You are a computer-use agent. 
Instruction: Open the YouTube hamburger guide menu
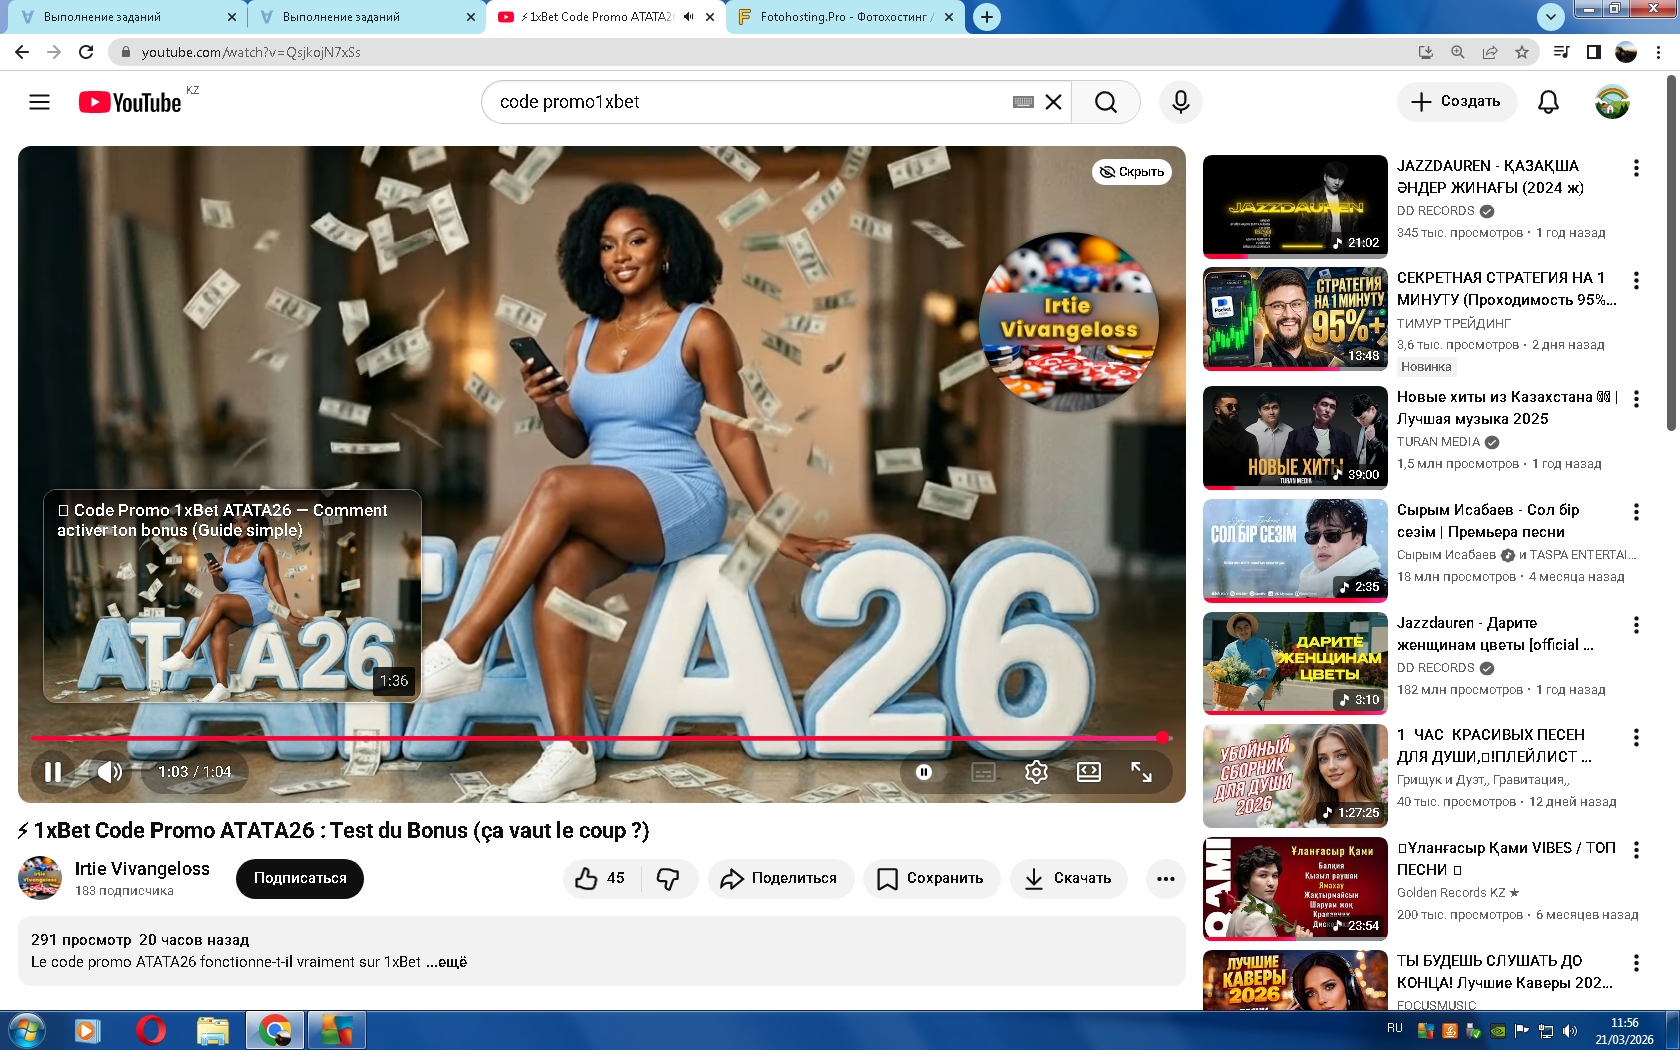point(39,102)
